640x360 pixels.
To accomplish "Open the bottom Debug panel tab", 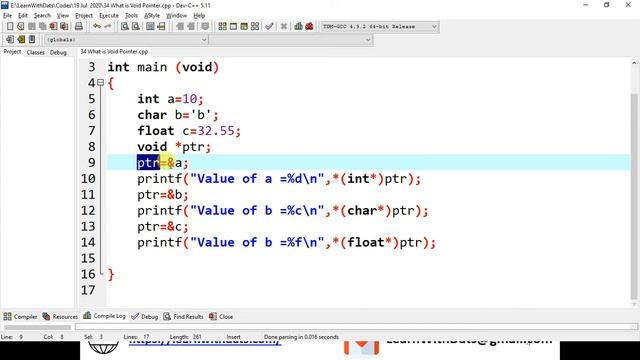I will pyautogui.click(x=144, y=316).
